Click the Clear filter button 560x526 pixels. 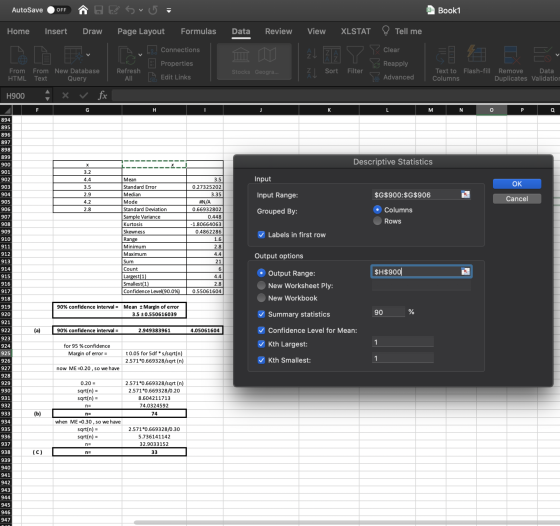(x=385, y=50)
